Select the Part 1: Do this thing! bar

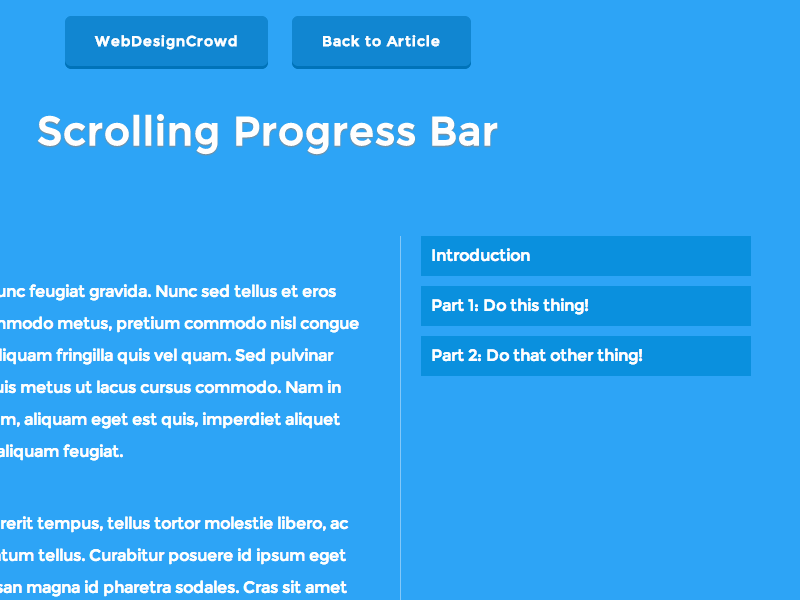(585, 306)
